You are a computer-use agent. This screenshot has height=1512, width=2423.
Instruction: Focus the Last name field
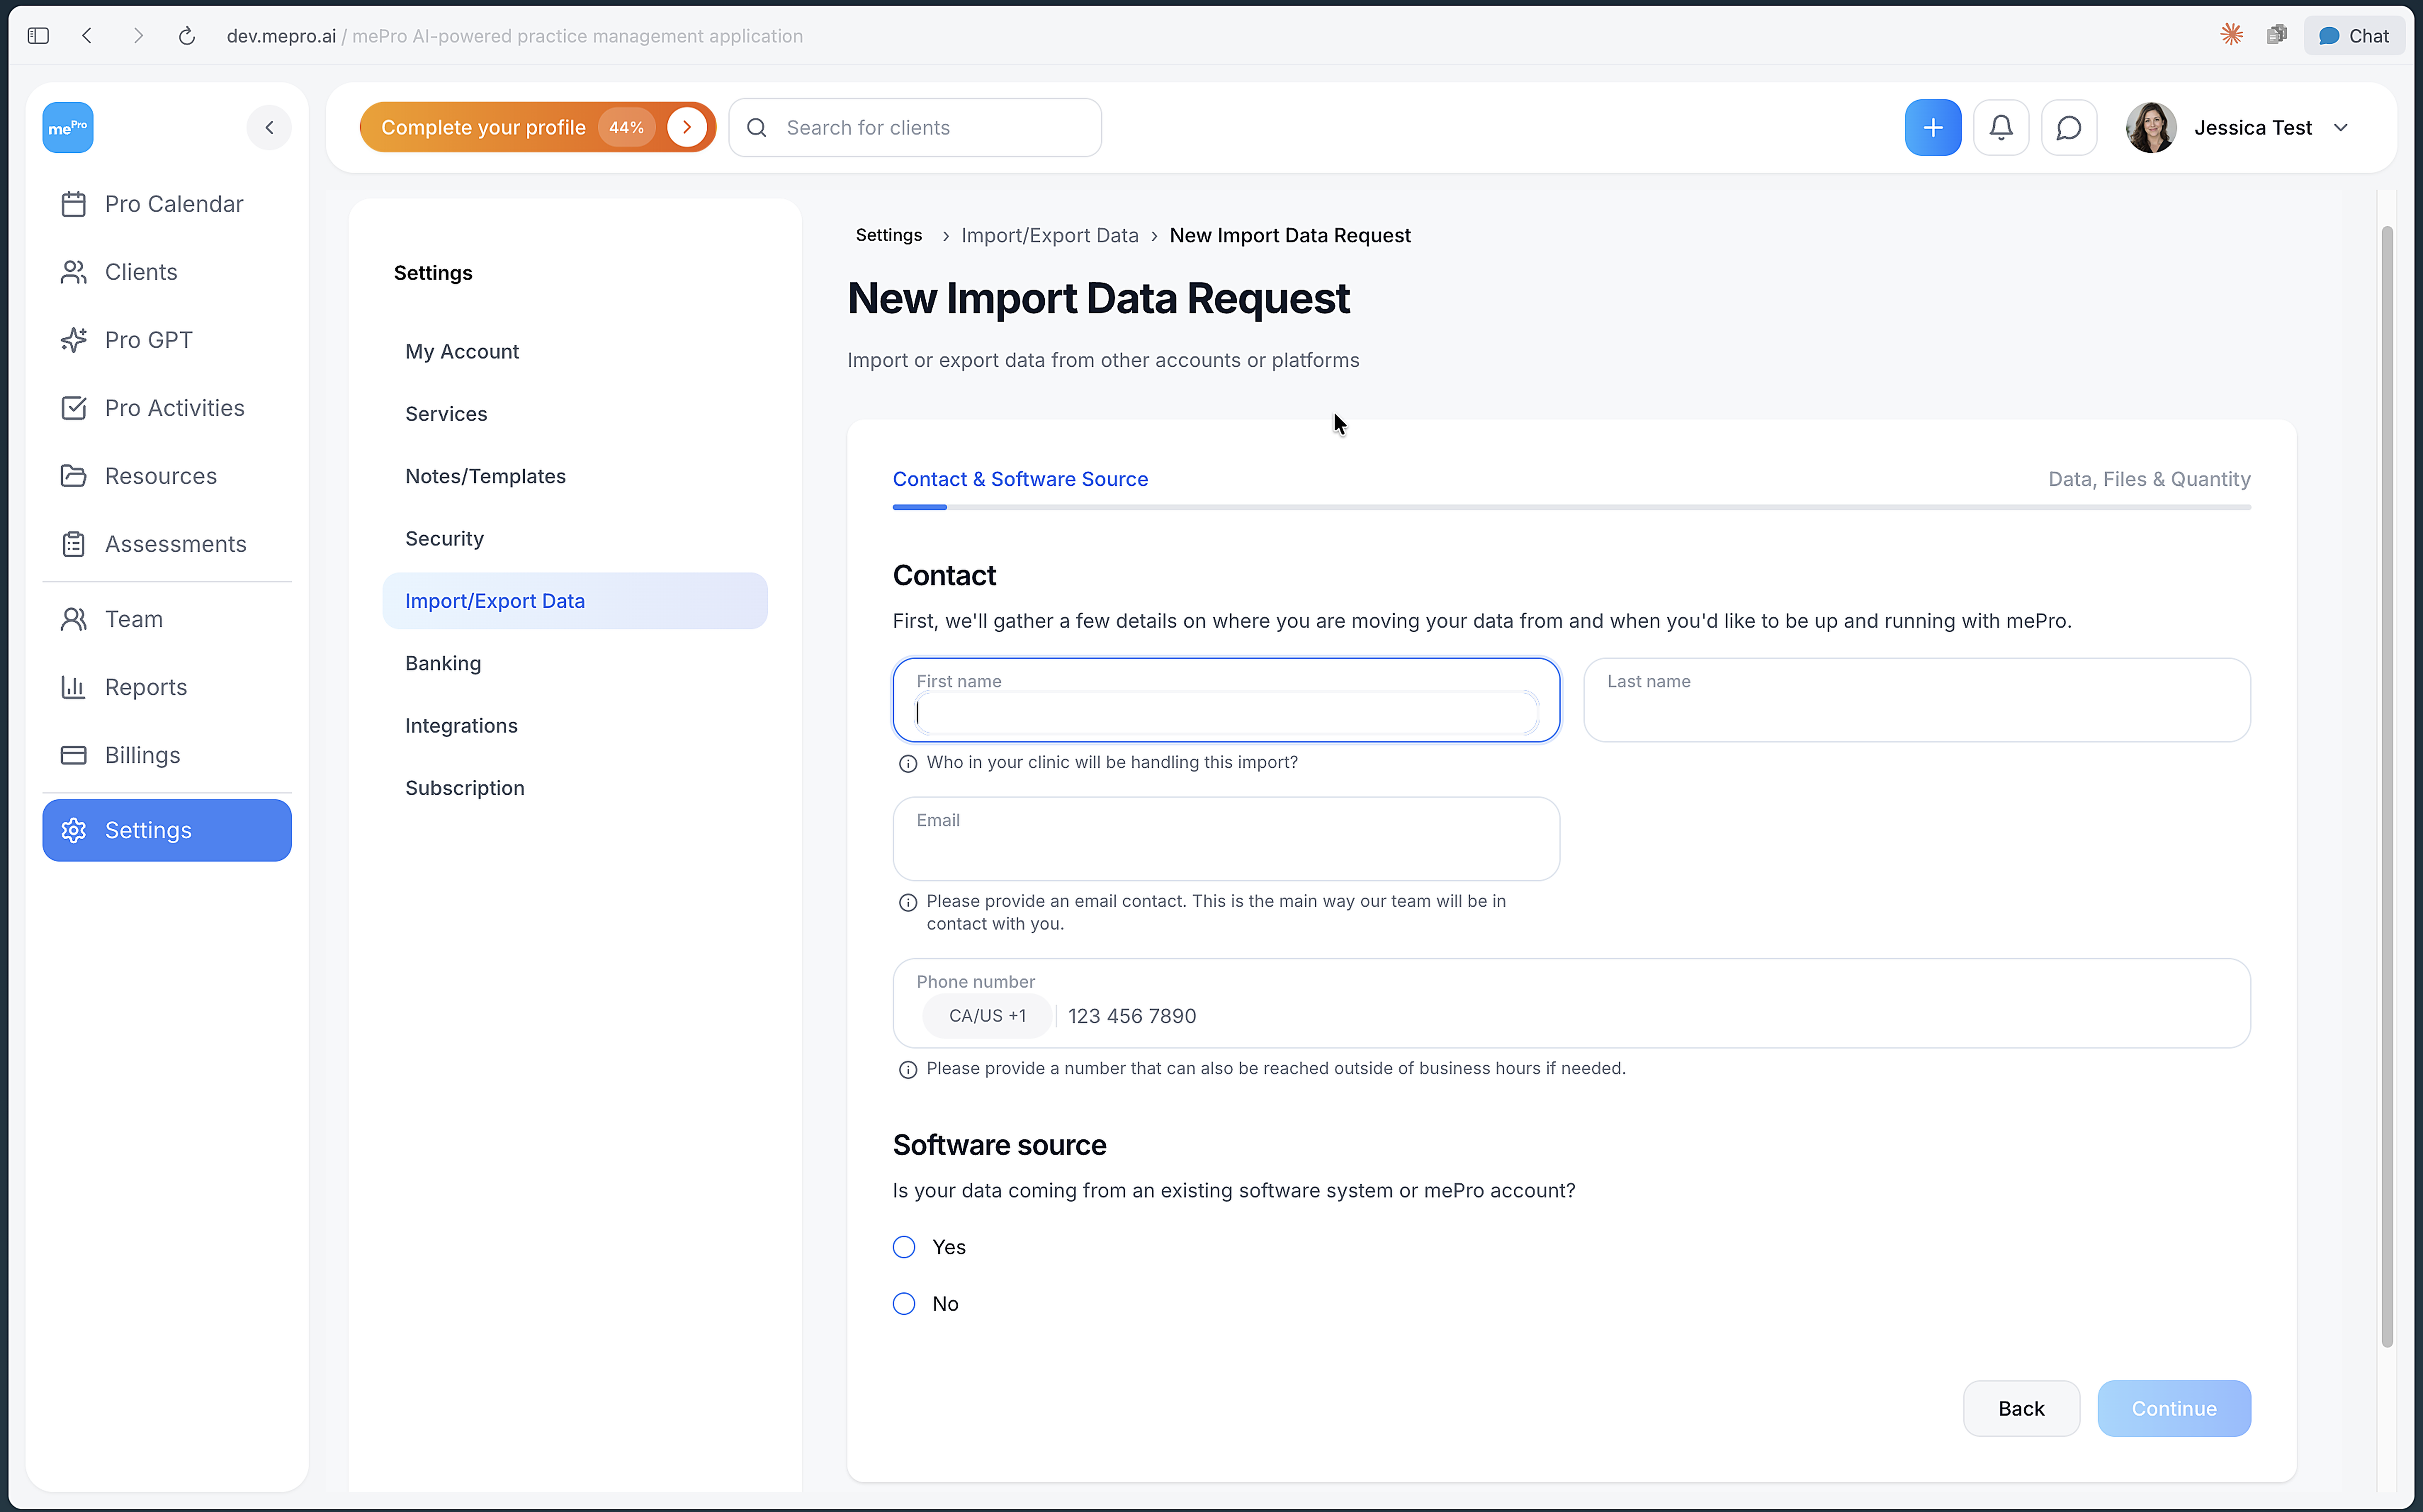coord(1917,700)
